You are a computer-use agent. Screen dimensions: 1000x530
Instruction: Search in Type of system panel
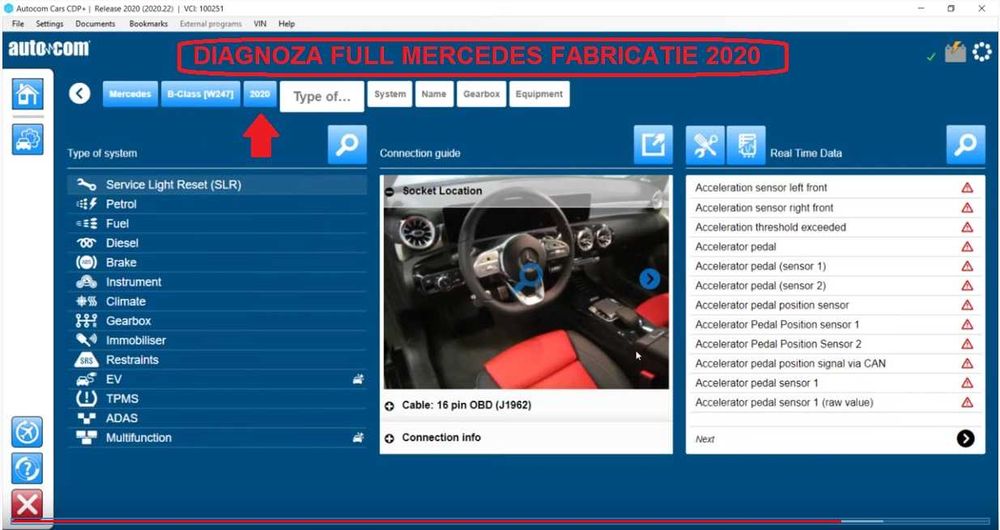347,145
